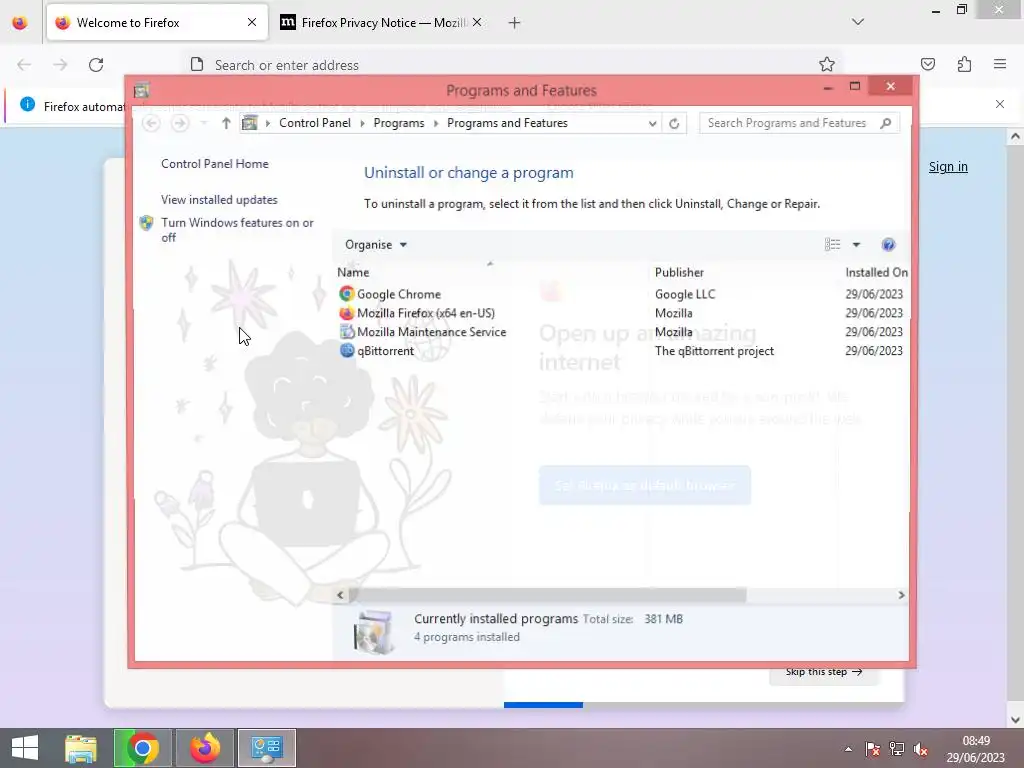Click Skip this step button
The image size is (1024, 768).
pos(824,671)
